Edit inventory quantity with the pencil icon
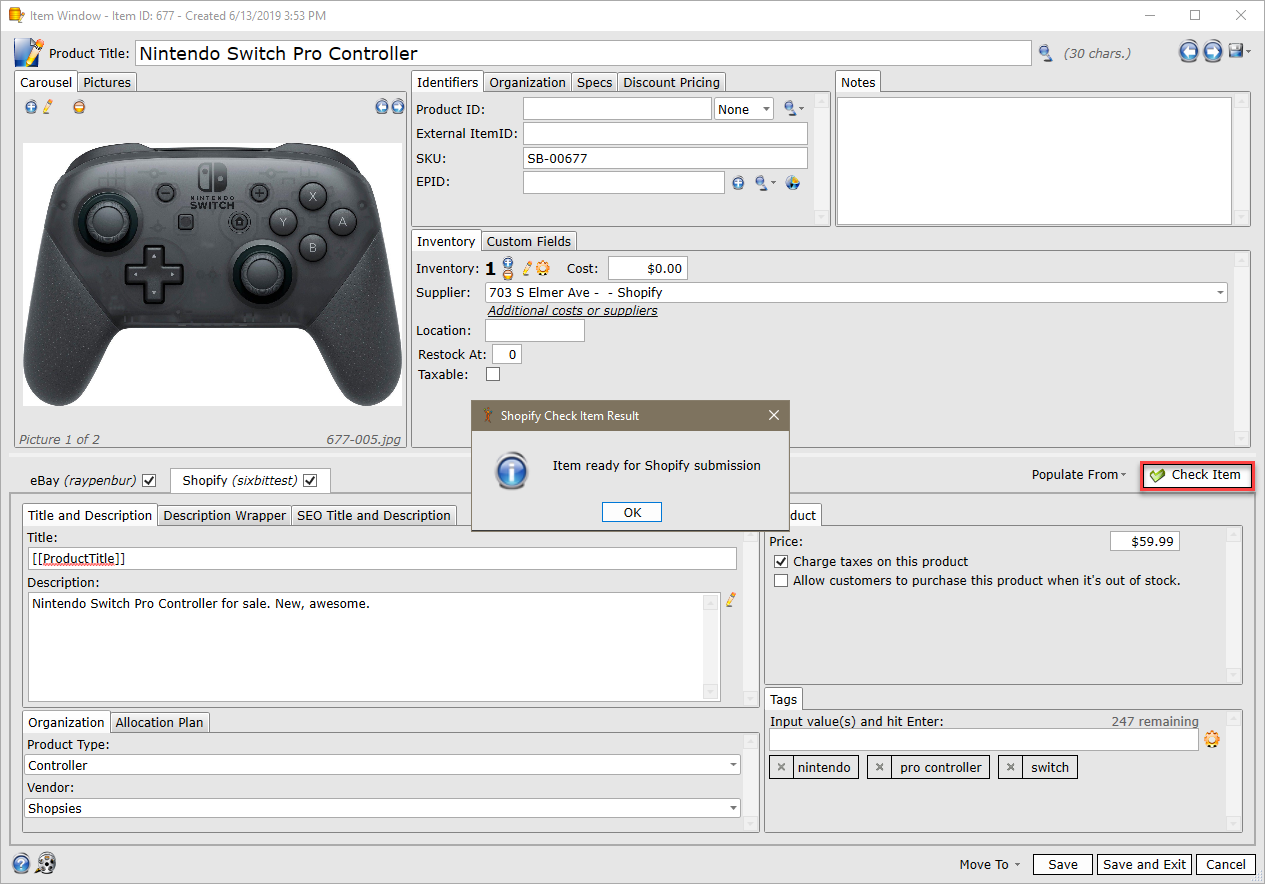This screenshot has height=884, width=1265. click(x=527, y=268)
